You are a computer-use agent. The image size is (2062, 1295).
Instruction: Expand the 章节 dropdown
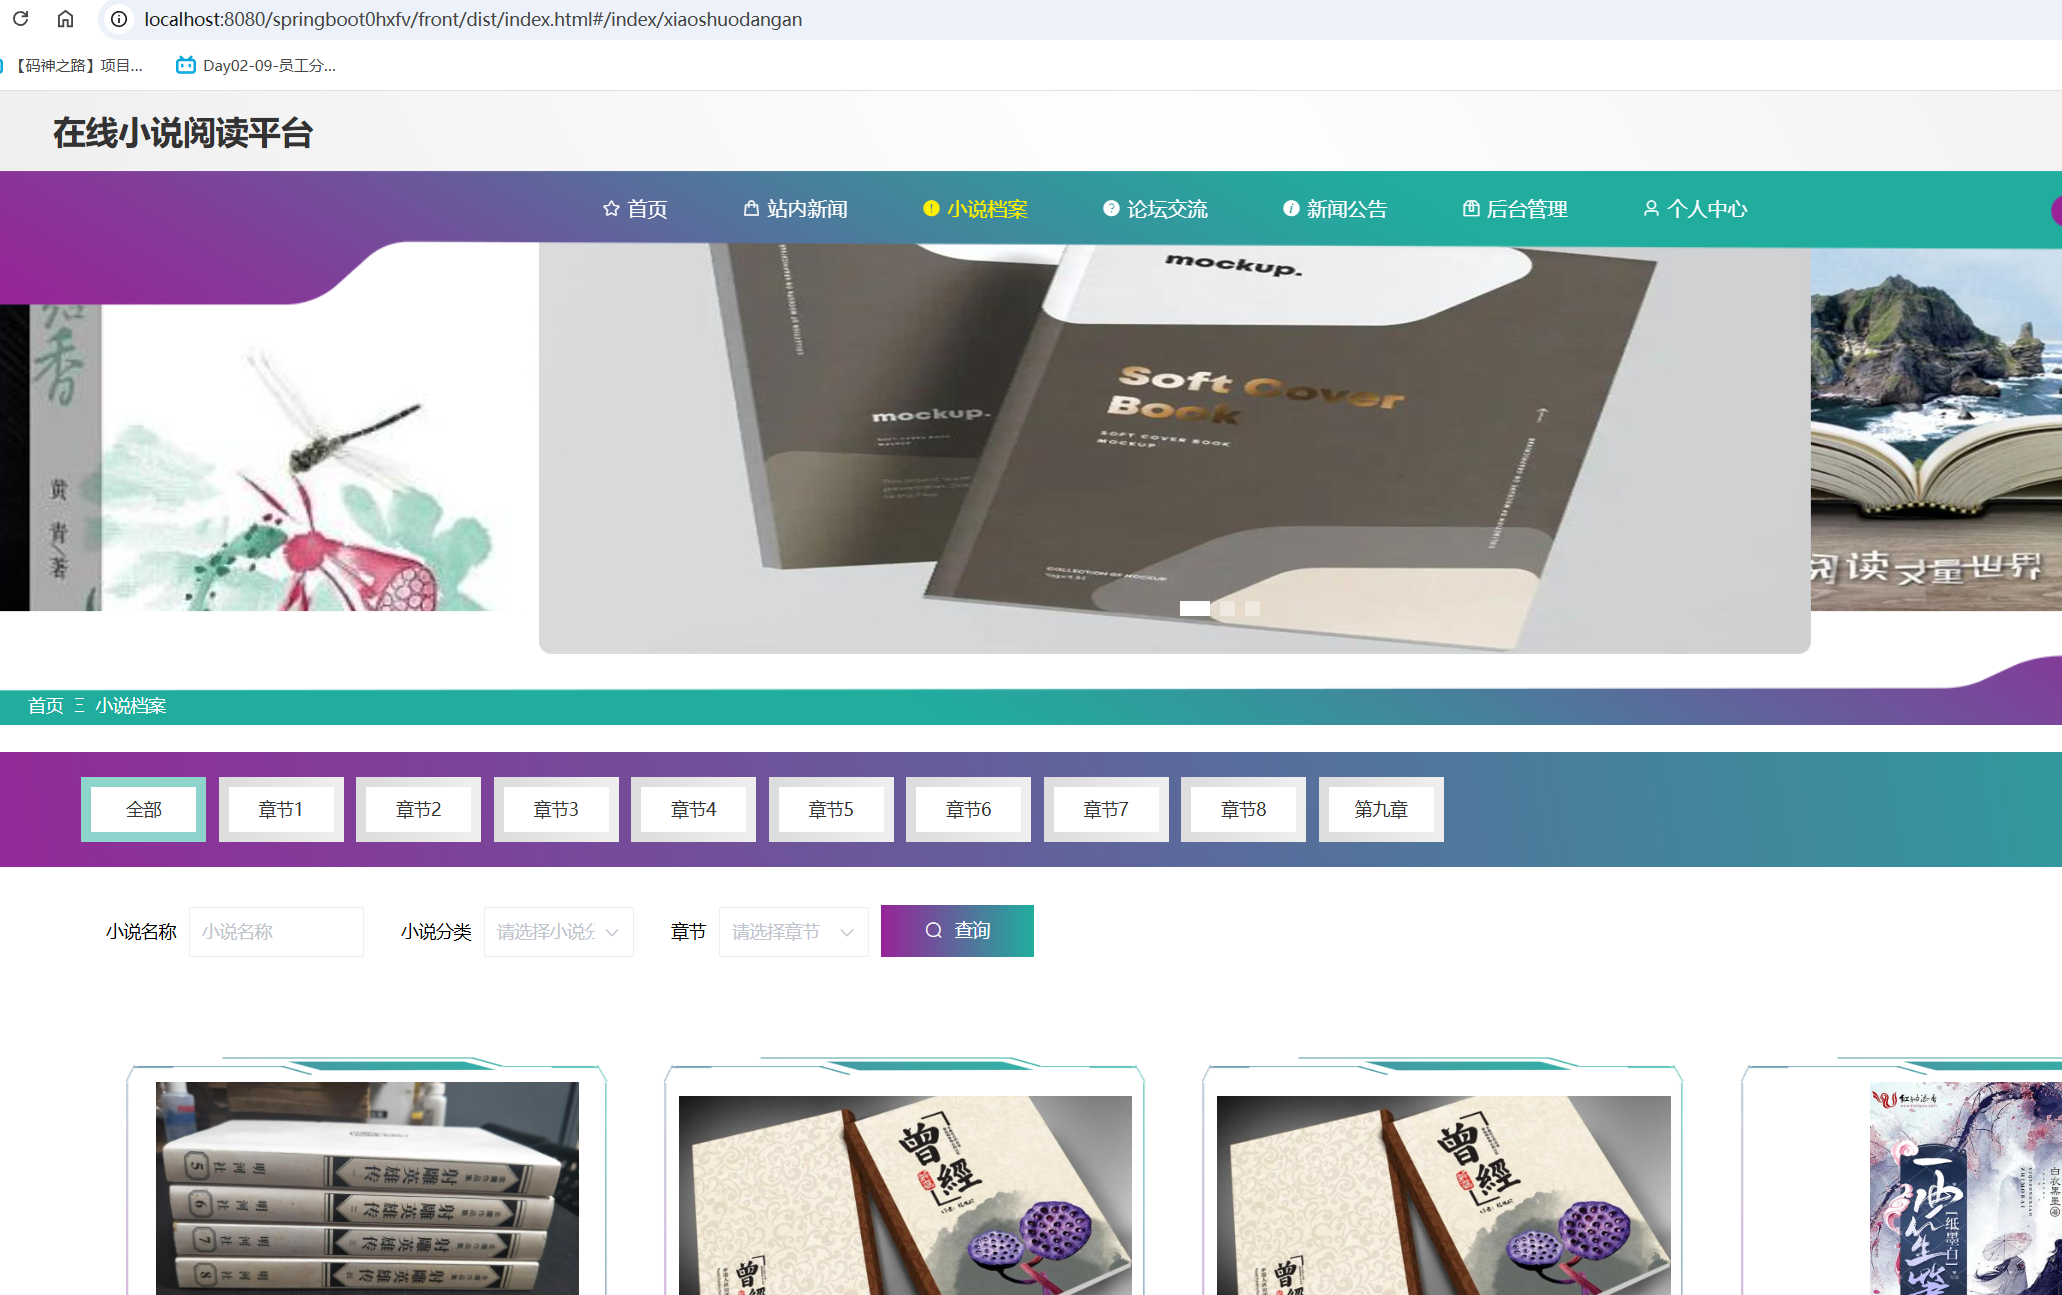click(794, 931)
